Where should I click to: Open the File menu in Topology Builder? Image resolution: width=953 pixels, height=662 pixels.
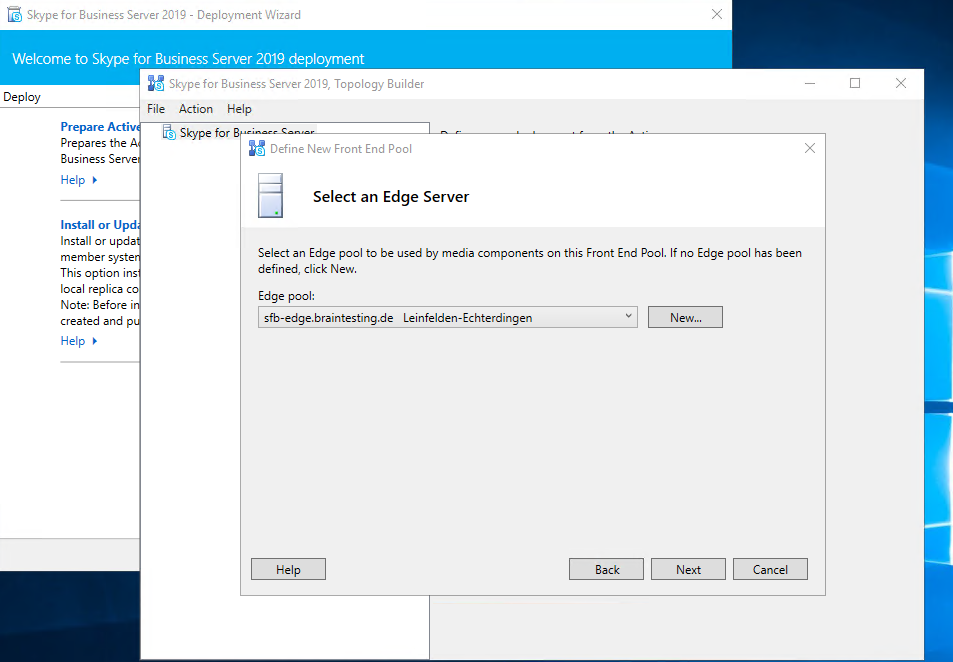[x=156, y=109]
